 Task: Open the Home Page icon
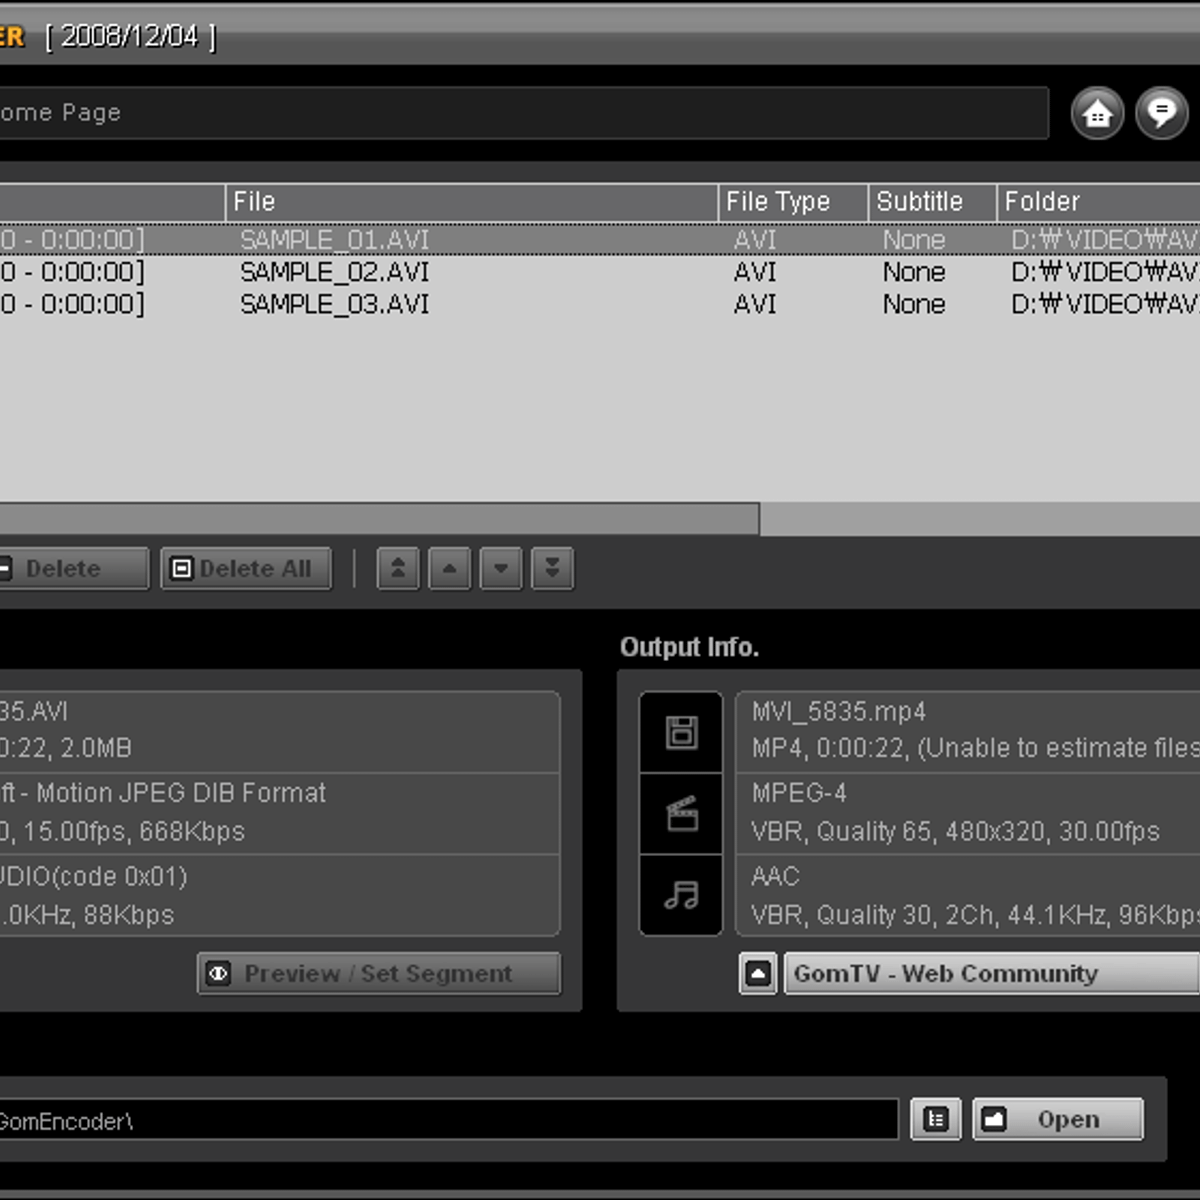(1097, 113)
